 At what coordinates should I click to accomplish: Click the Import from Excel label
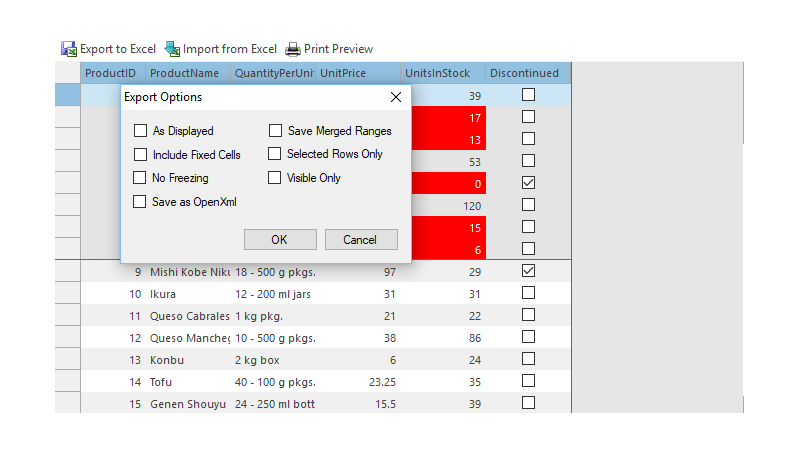point(230,49)
